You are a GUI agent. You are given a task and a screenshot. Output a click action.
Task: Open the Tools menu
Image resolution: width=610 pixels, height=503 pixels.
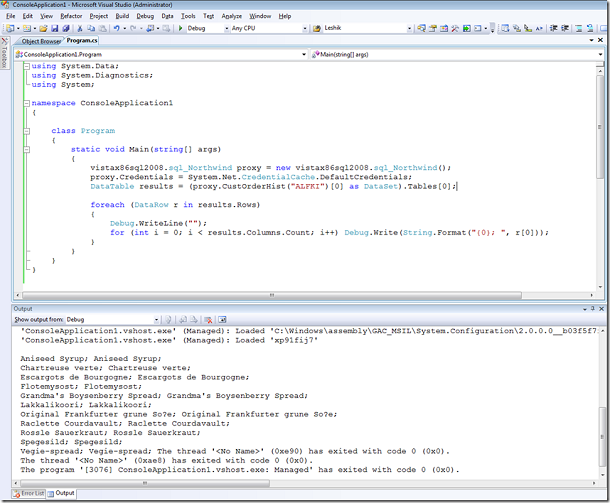click(188, 16)
